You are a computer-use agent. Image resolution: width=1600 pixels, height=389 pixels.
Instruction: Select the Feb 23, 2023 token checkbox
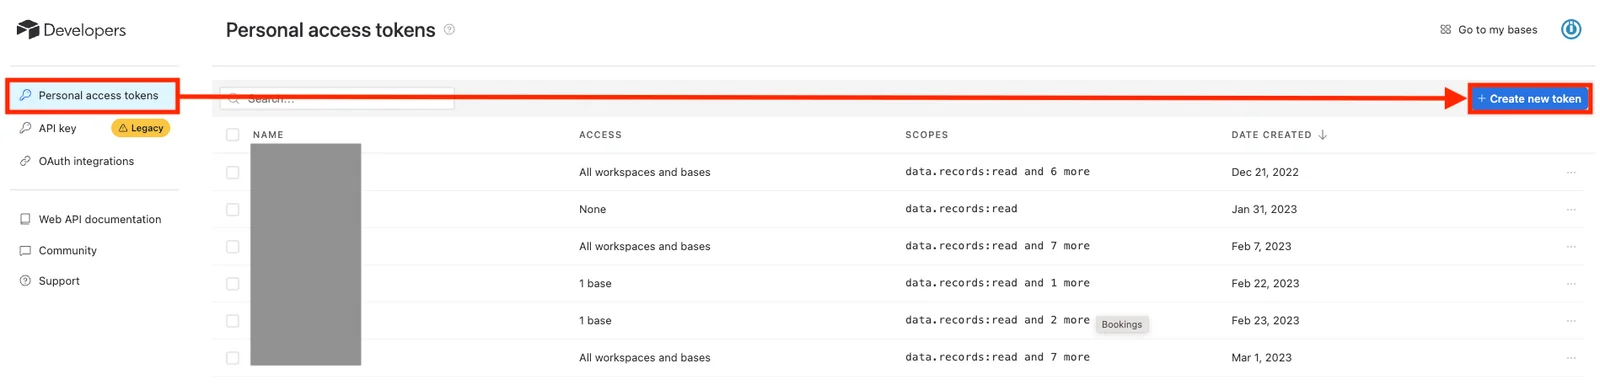232,321
